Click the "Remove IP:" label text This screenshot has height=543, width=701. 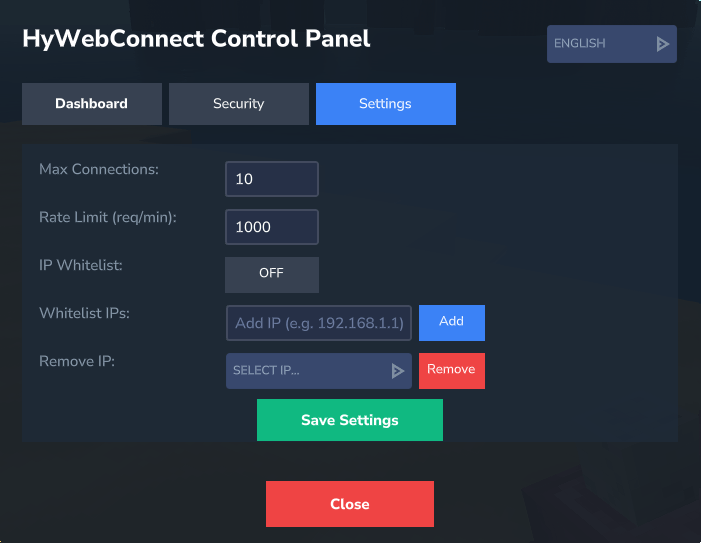point(77,361)
